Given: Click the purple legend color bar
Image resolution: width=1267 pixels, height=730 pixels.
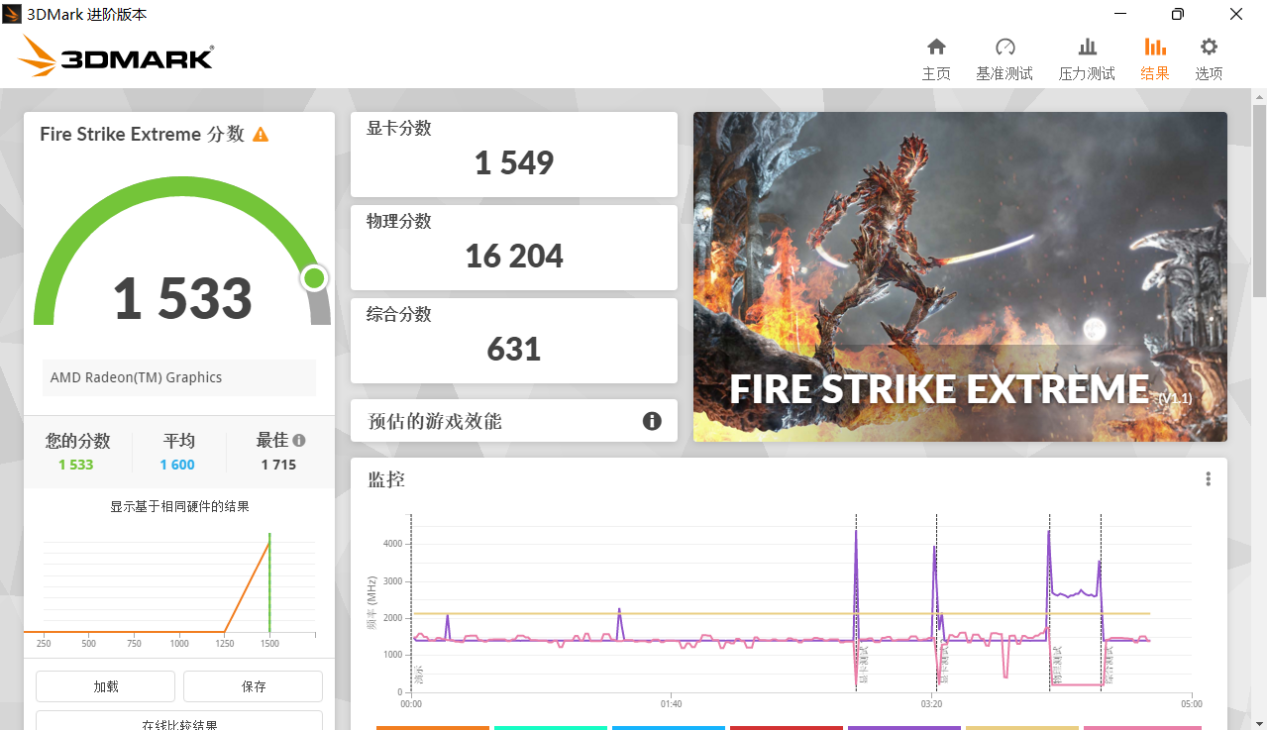Looking at the screenshot, I should (904, 728).
